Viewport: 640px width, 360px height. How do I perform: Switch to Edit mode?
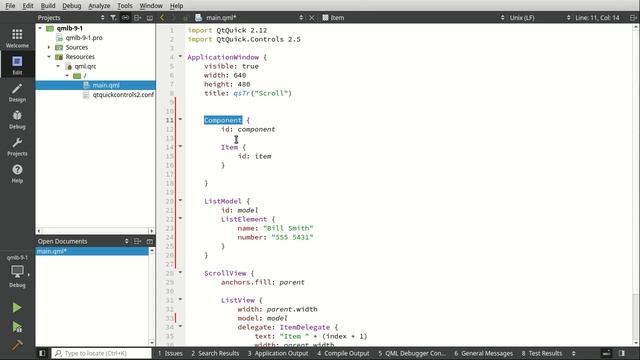tap(17, 65)
